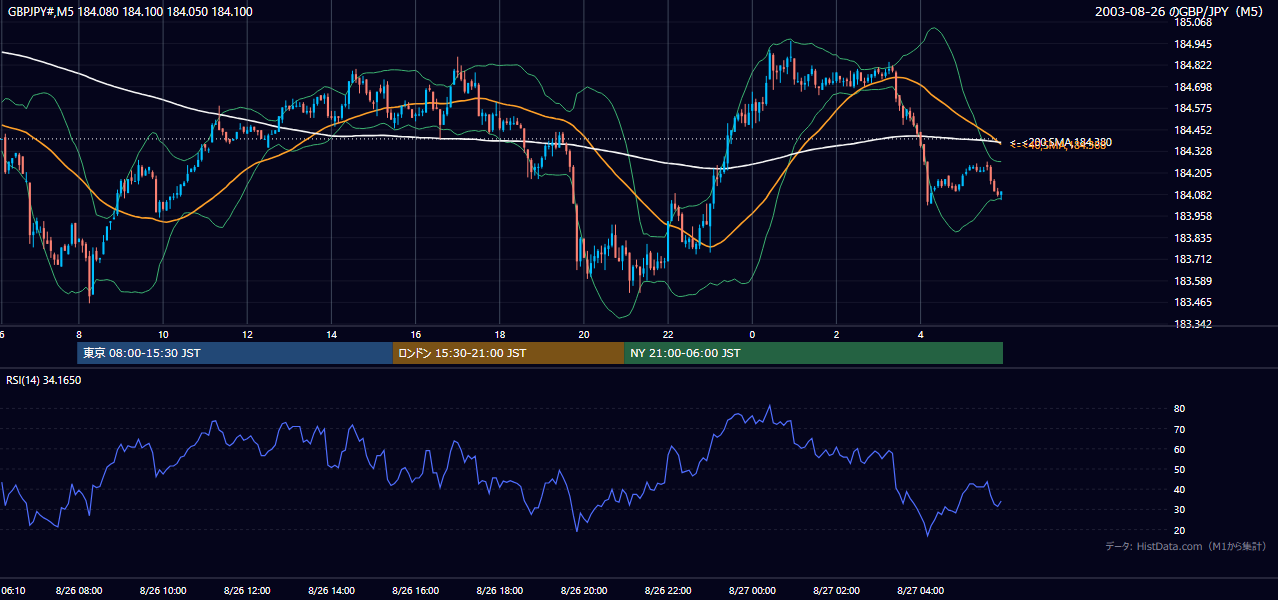Click RSI scale label 80
Image resolution: width=1278 pixels, height=600 pixels.
1179,409
